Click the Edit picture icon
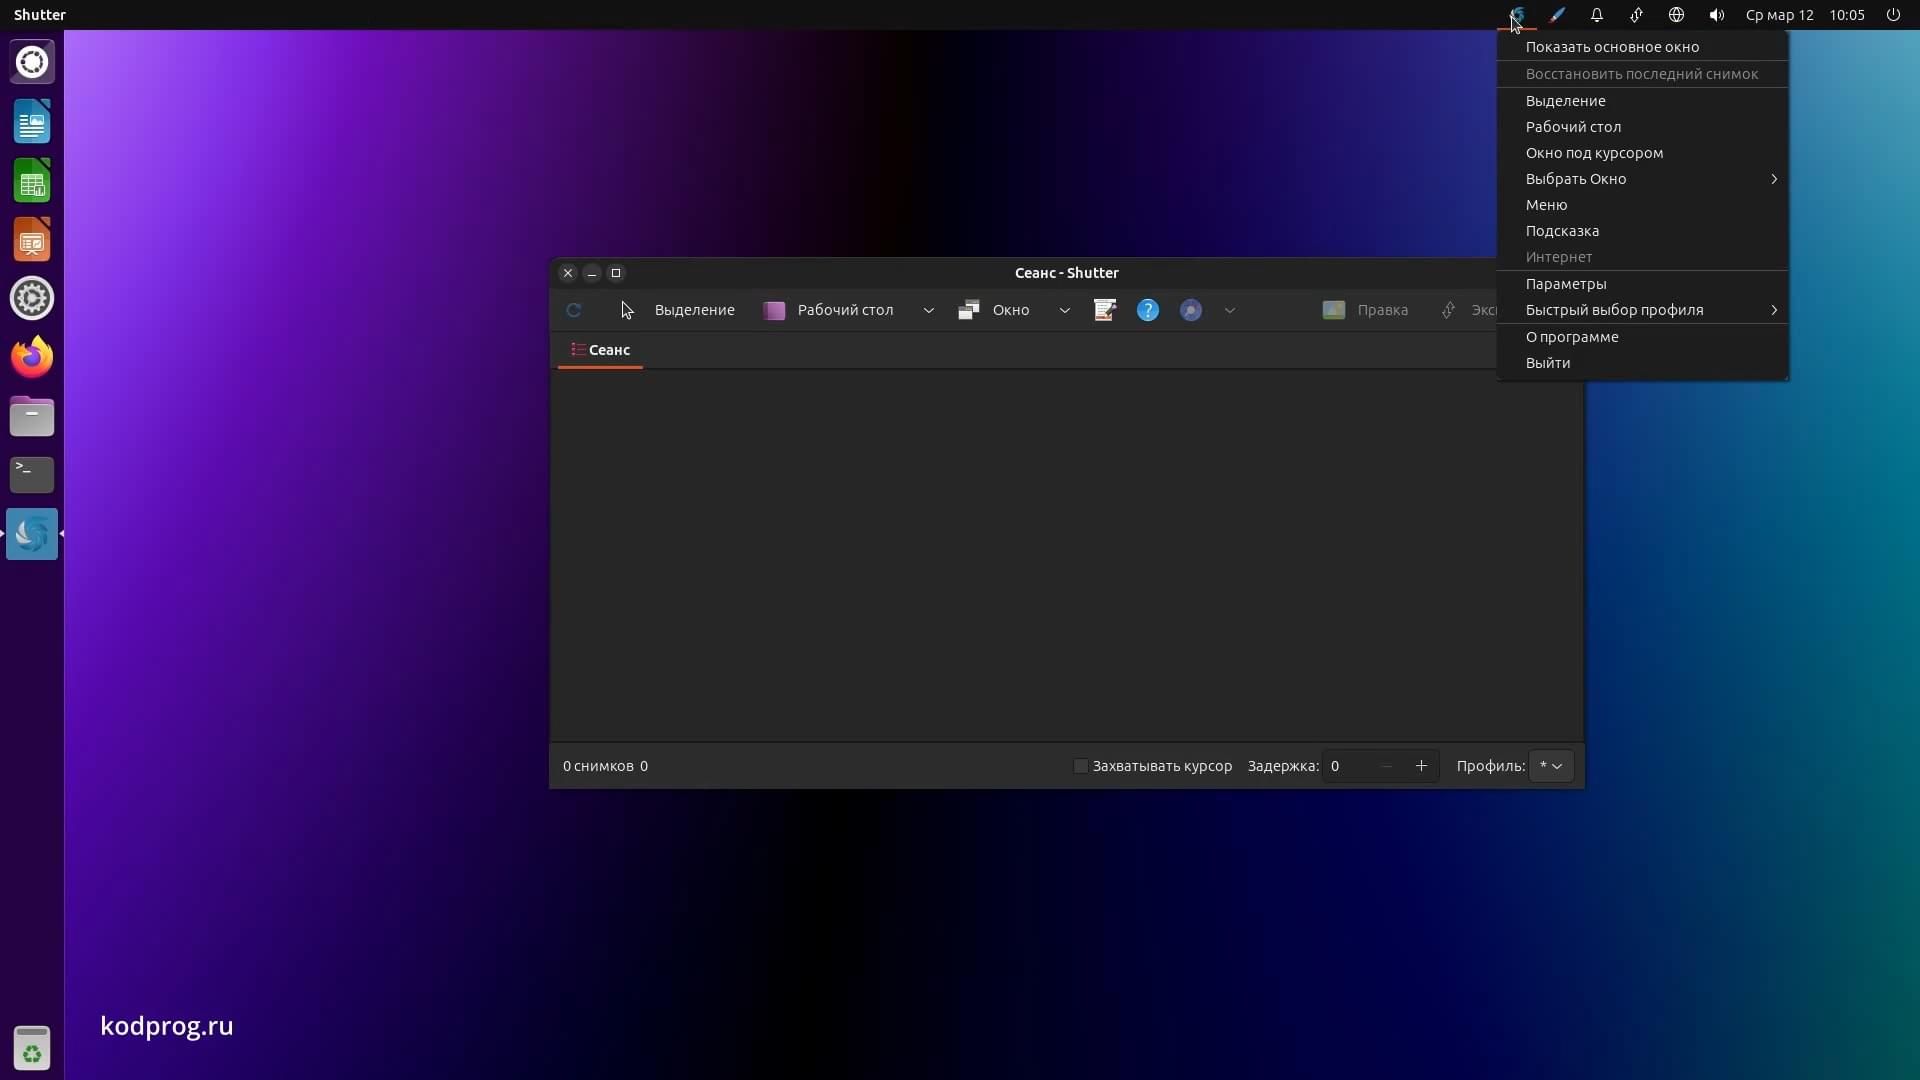Screen dimensions: 1920x1080 [1334, 310]
